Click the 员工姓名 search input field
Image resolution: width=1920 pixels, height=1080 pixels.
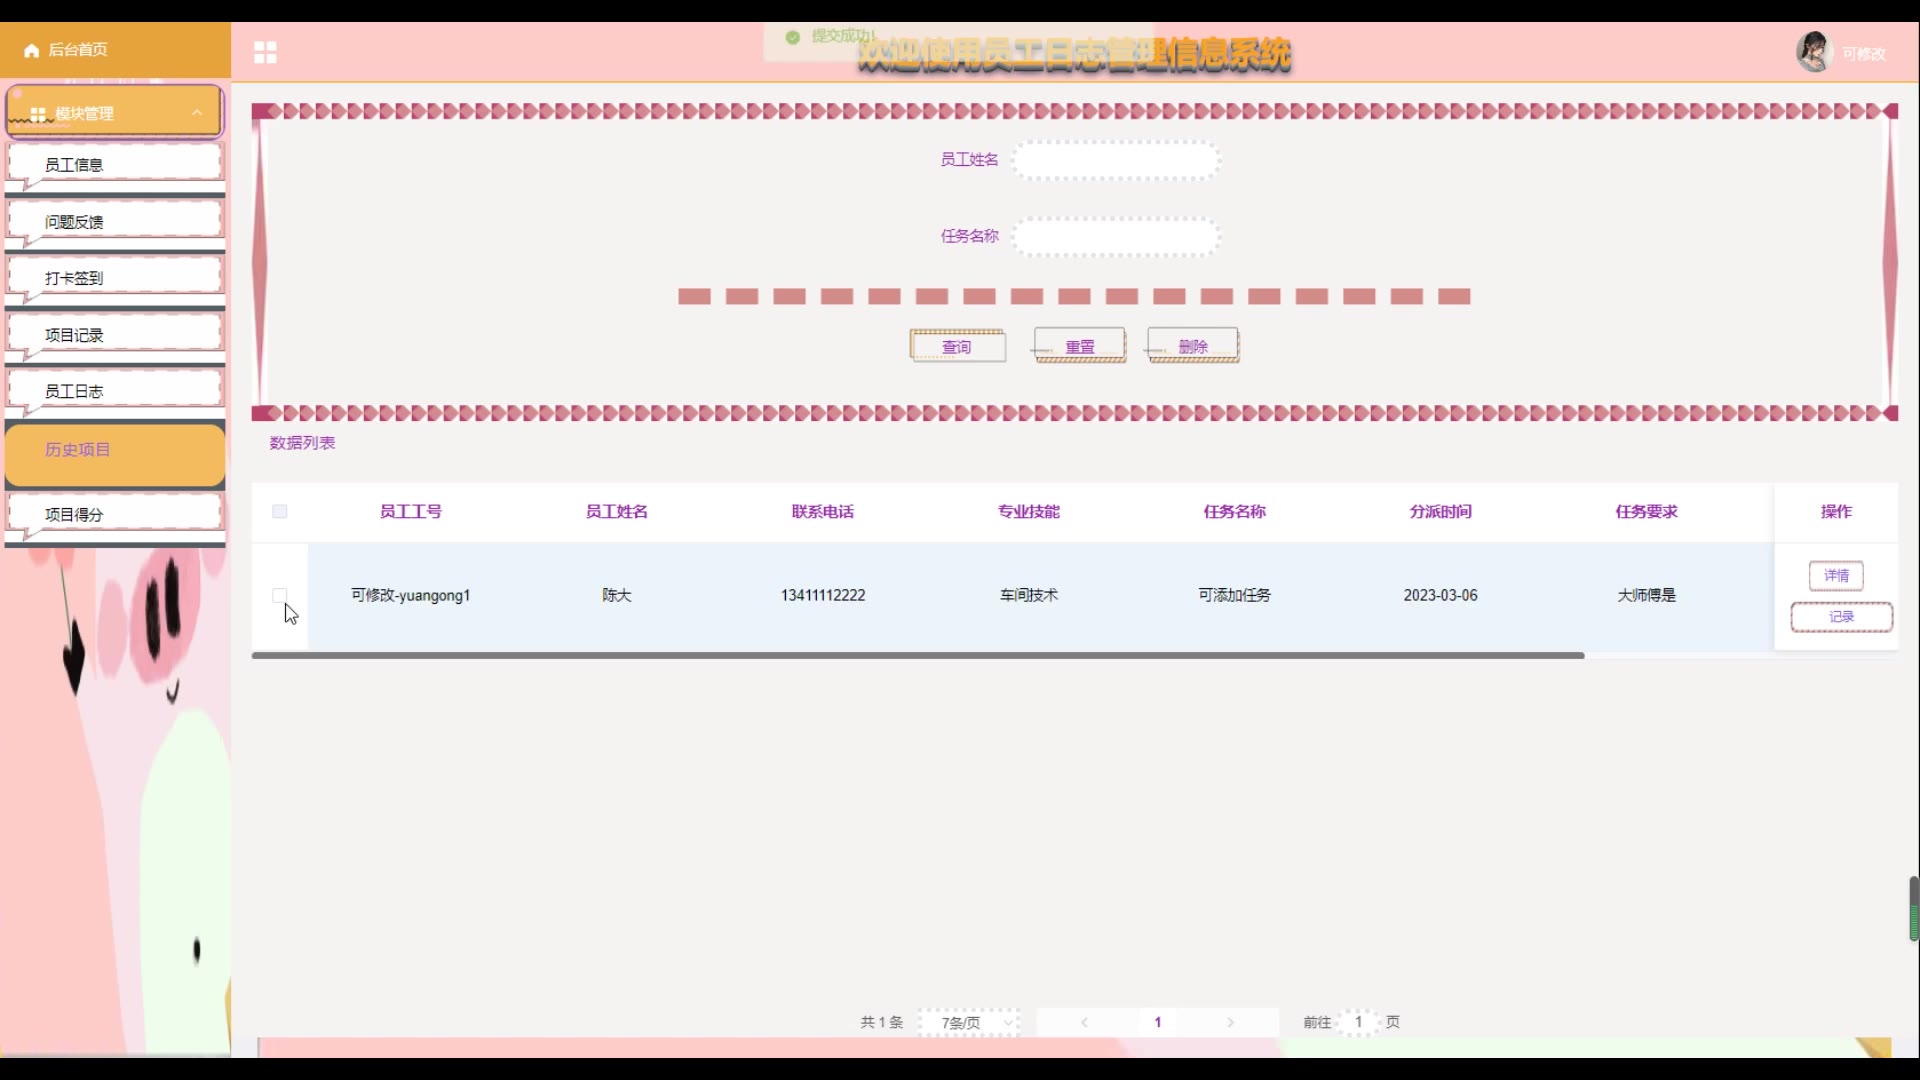(1115, 160)
